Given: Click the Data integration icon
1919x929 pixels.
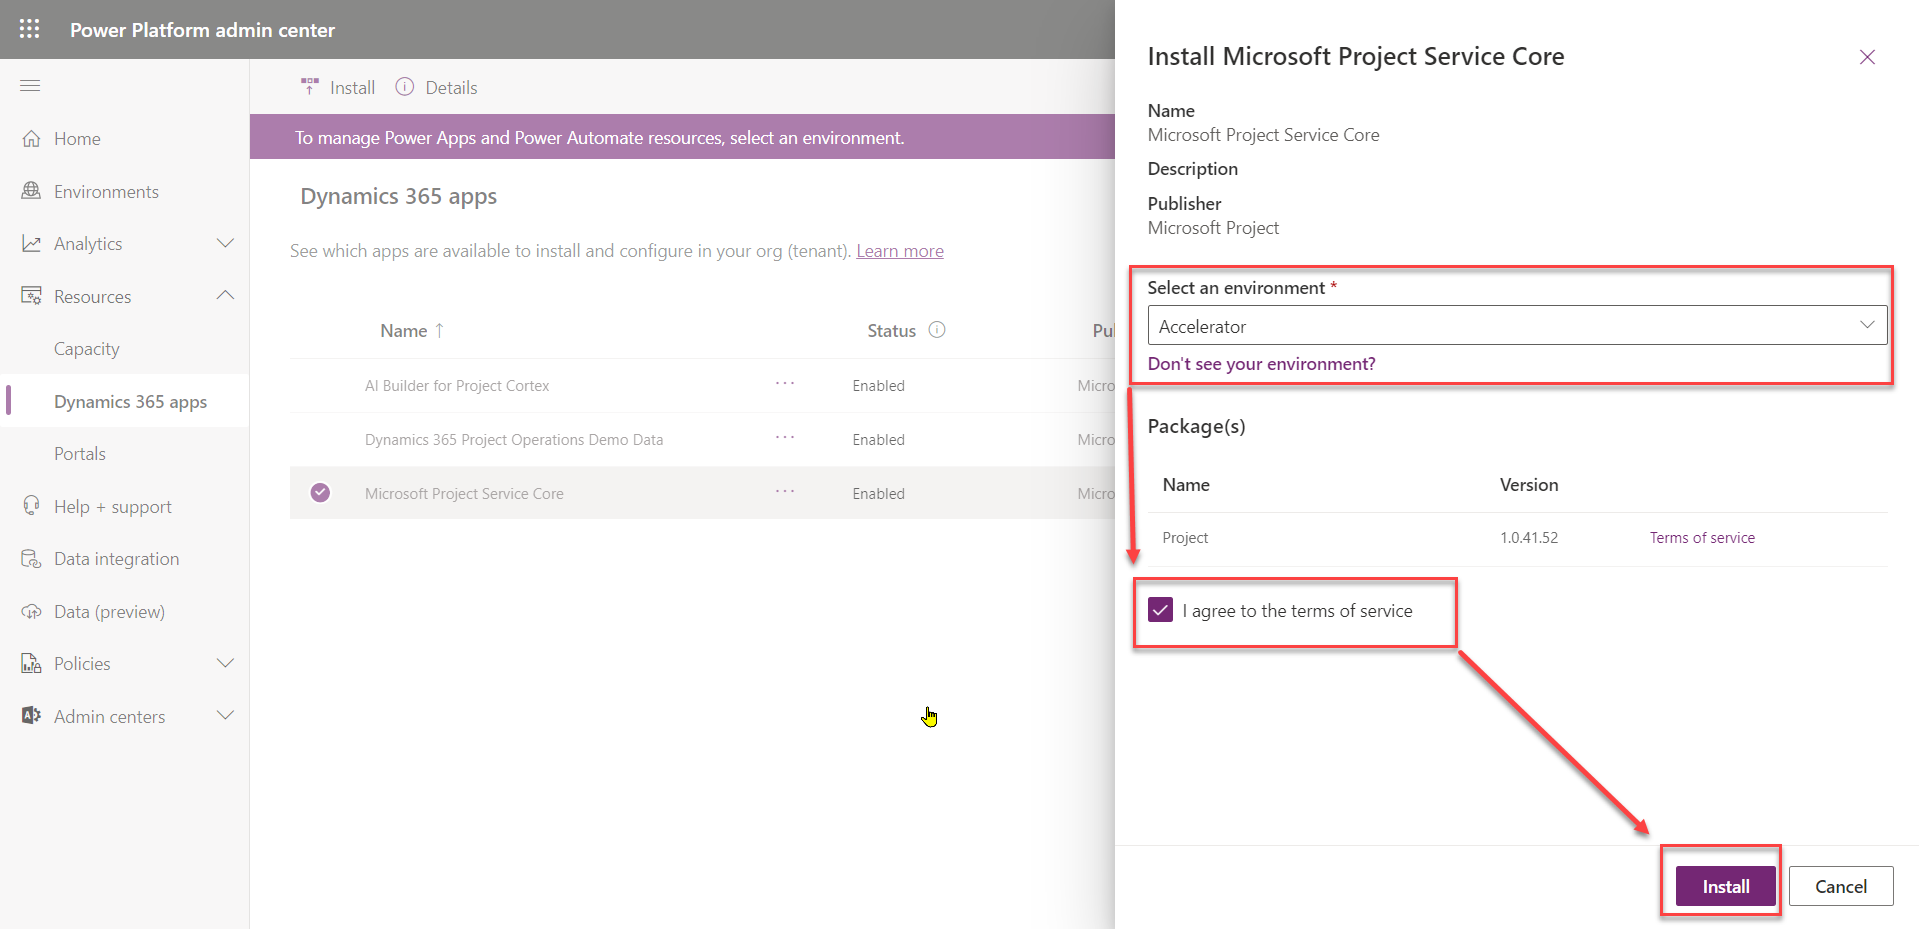Looking at the screenshot, I should pos(31,558).
